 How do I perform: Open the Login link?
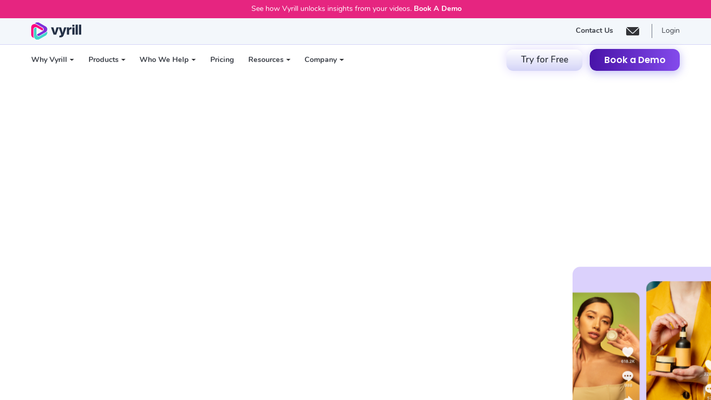click(x=670, y=31)
